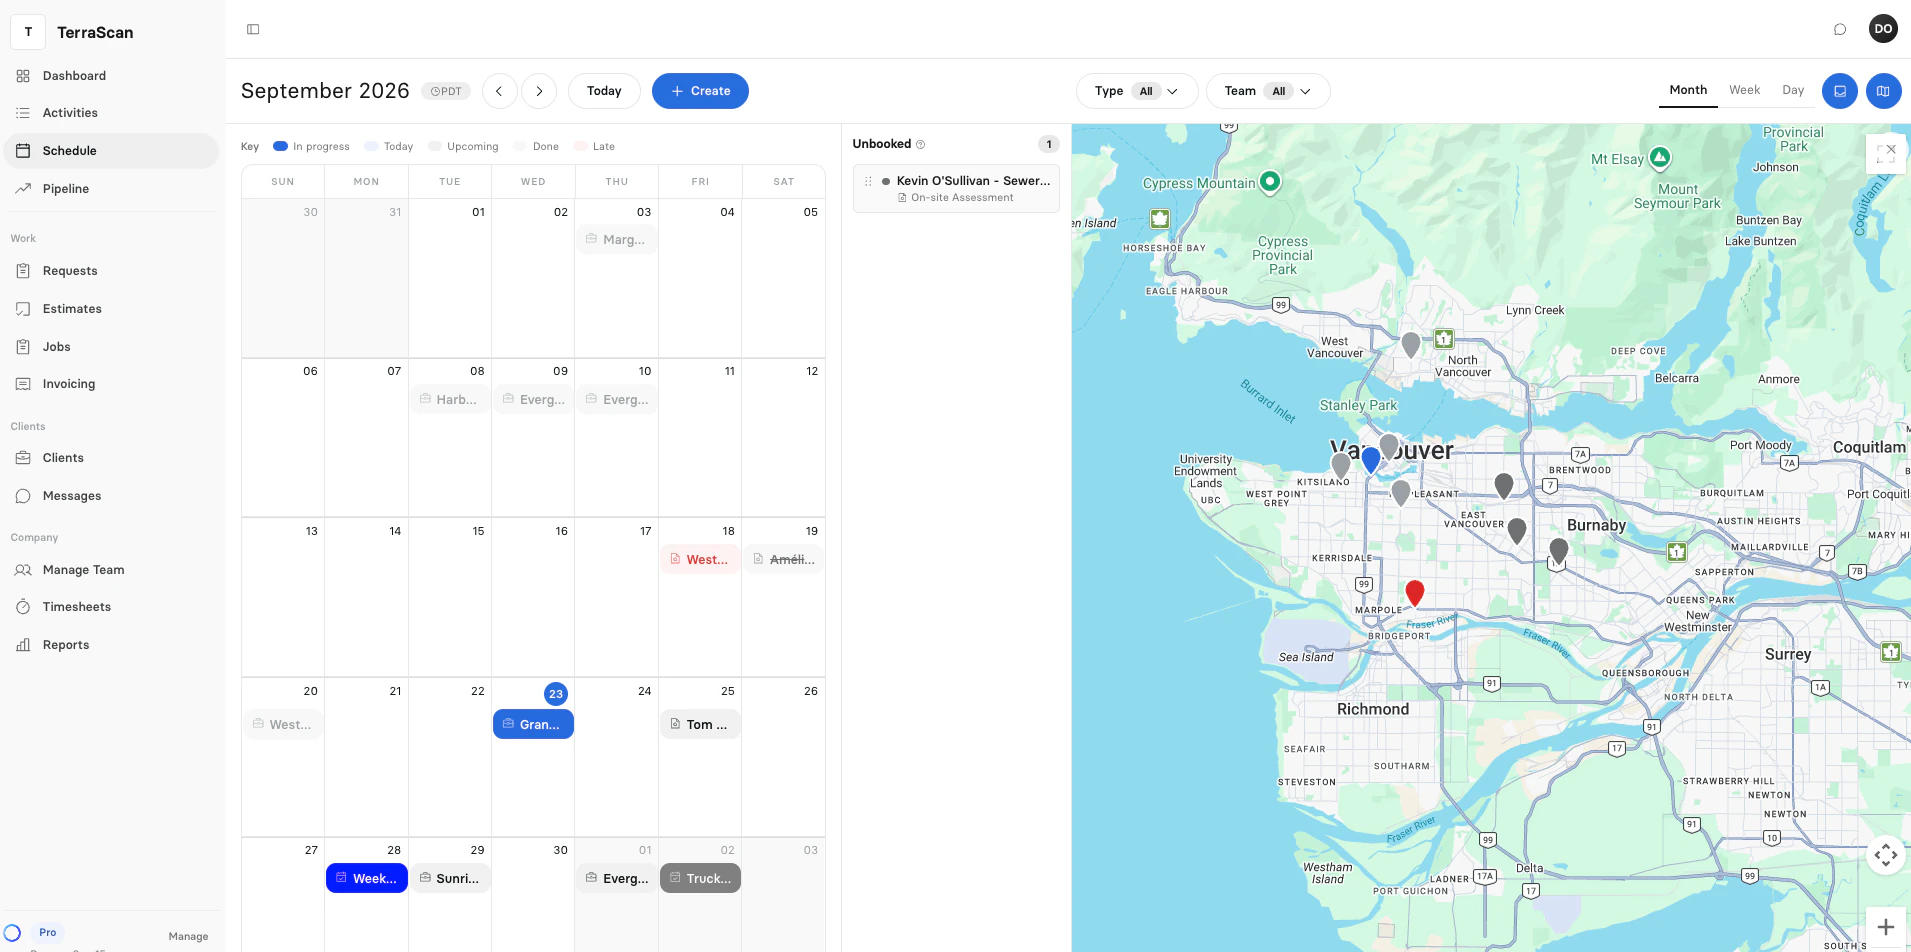Open the chat bubble icon in header
Screen dimensions: 1911x952
(1839, 29)
